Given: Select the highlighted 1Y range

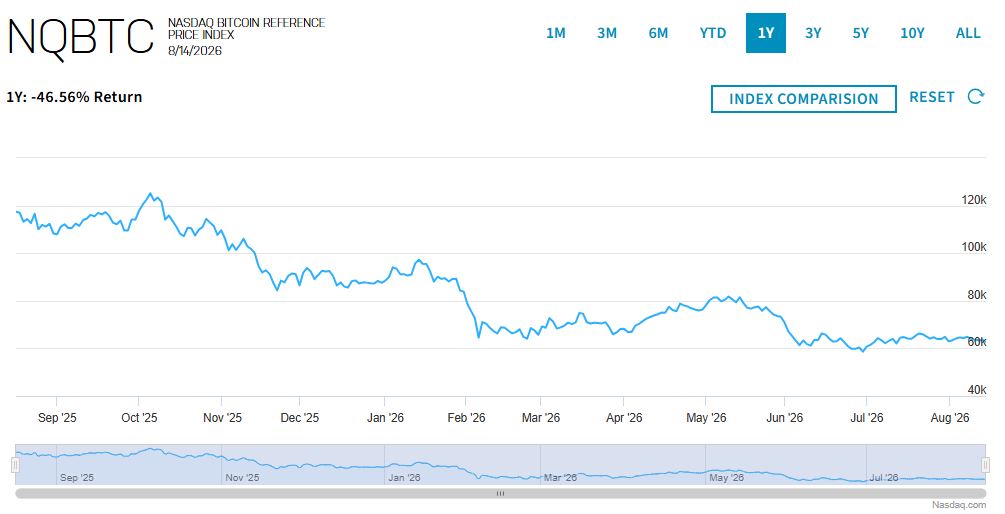Looking at the screenshot, I should 765,33.
